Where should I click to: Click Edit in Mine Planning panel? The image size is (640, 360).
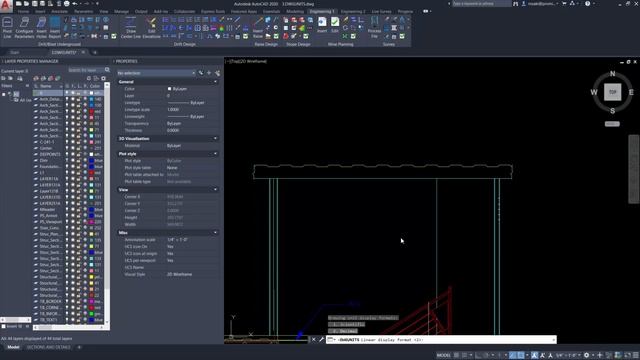click(335, 25)
